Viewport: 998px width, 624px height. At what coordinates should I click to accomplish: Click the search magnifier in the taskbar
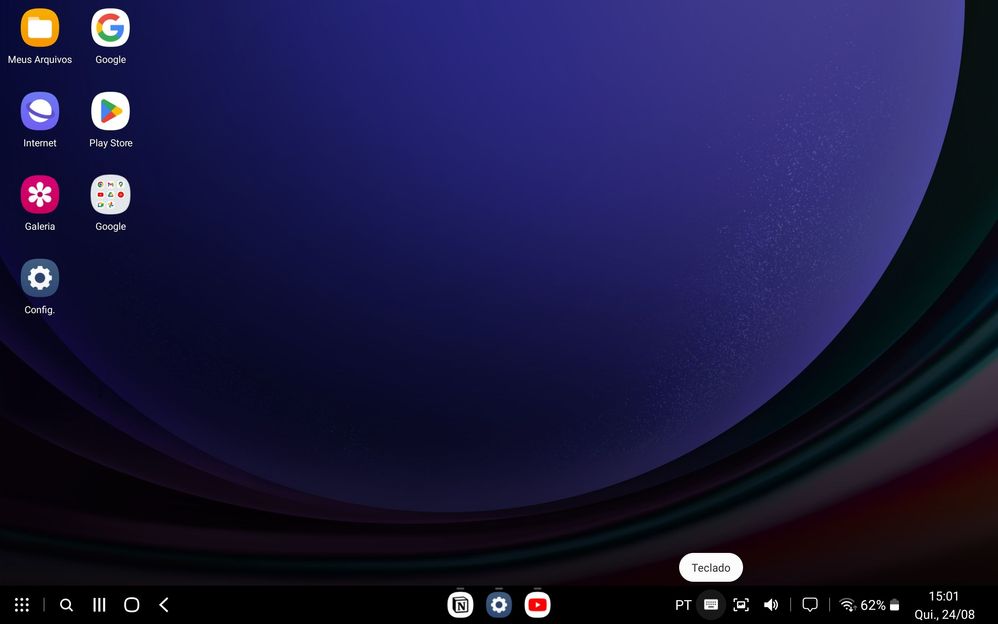click(66, 605)
